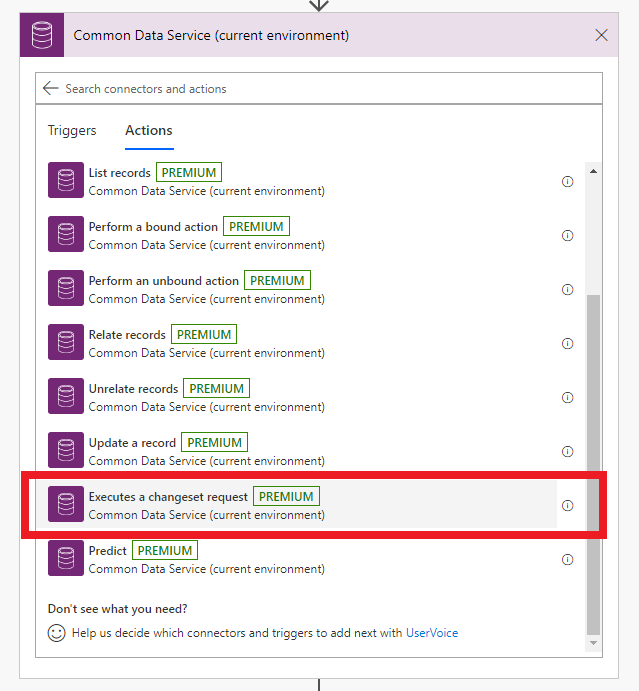Screen dimensions: 639x691
Task: Click the Relate records database icon
Action: [x=66, y=342]
